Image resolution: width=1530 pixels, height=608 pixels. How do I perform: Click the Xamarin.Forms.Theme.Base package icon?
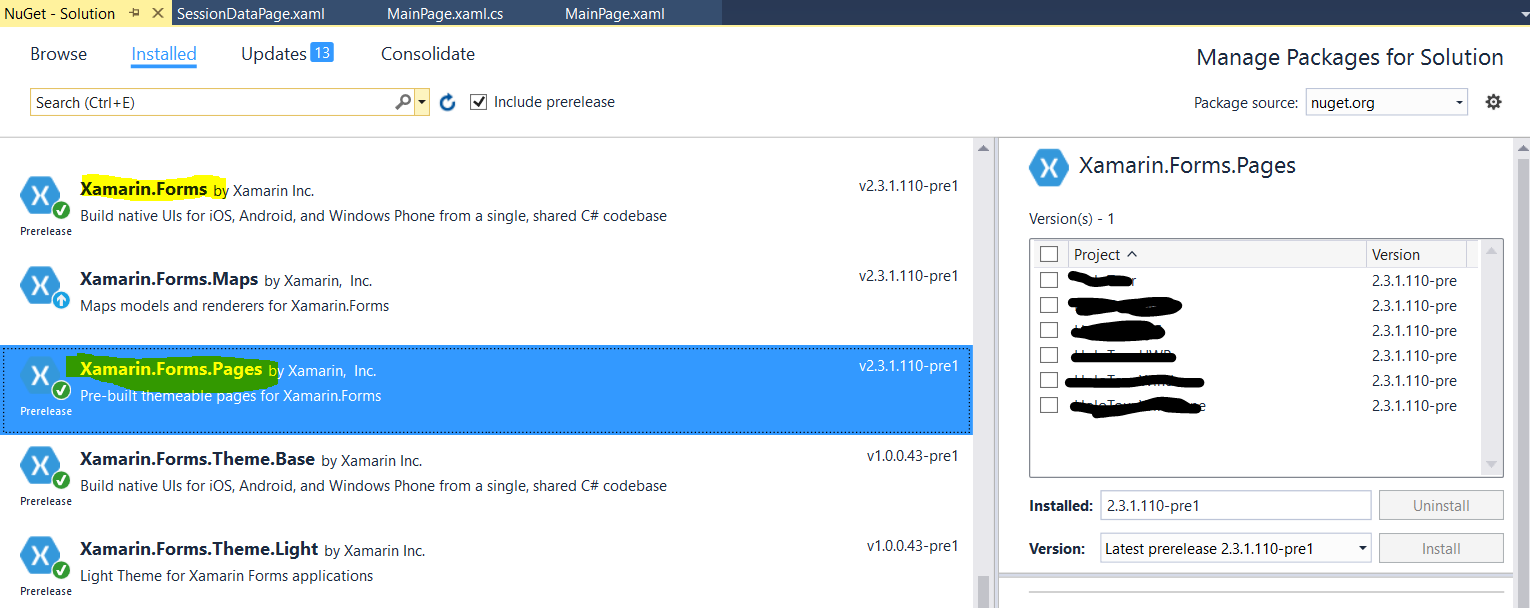(40, 465)
